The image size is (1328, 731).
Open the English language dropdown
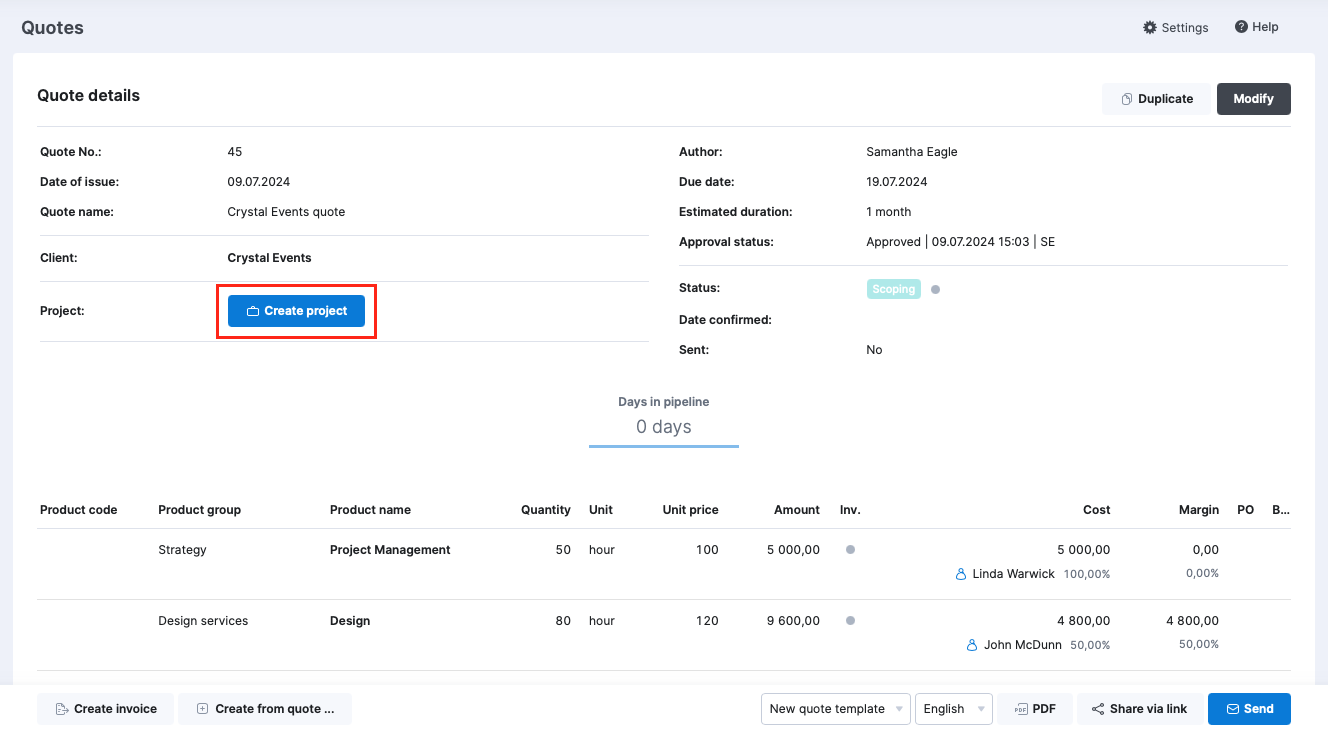coord(954,709)
